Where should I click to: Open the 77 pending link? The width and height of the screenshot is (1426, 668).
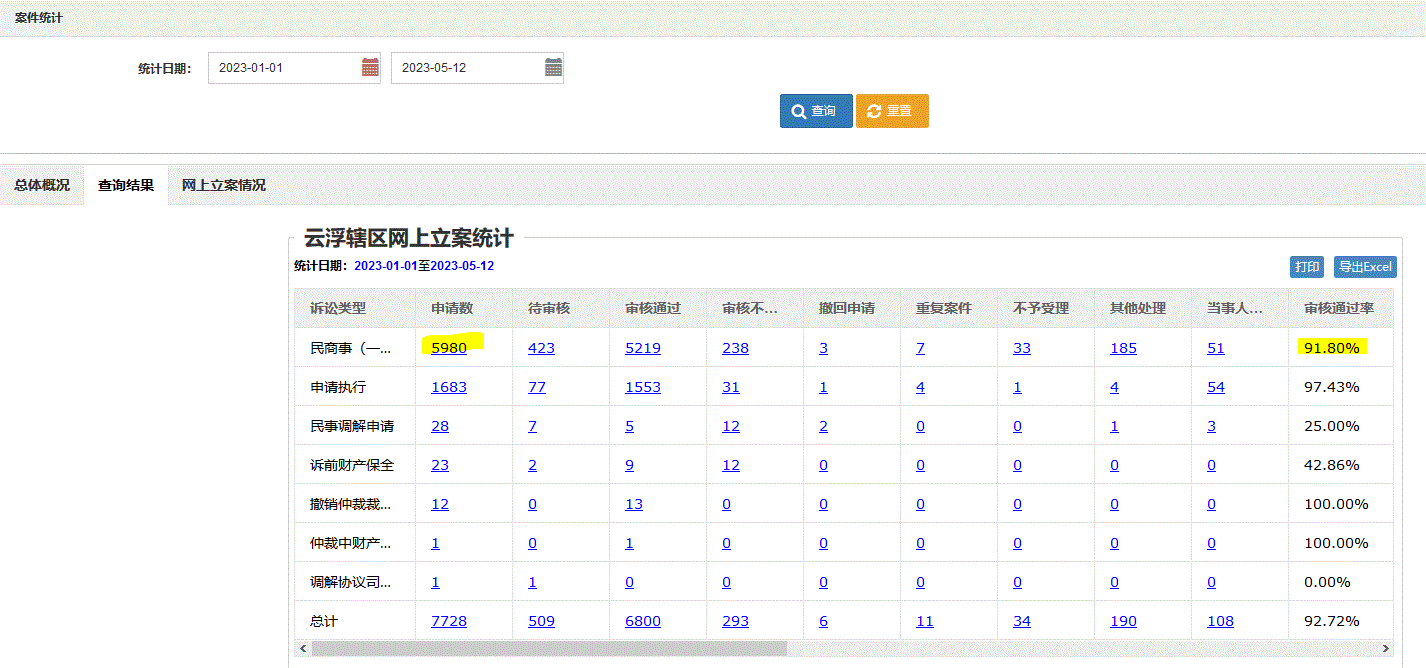(537, 387)
